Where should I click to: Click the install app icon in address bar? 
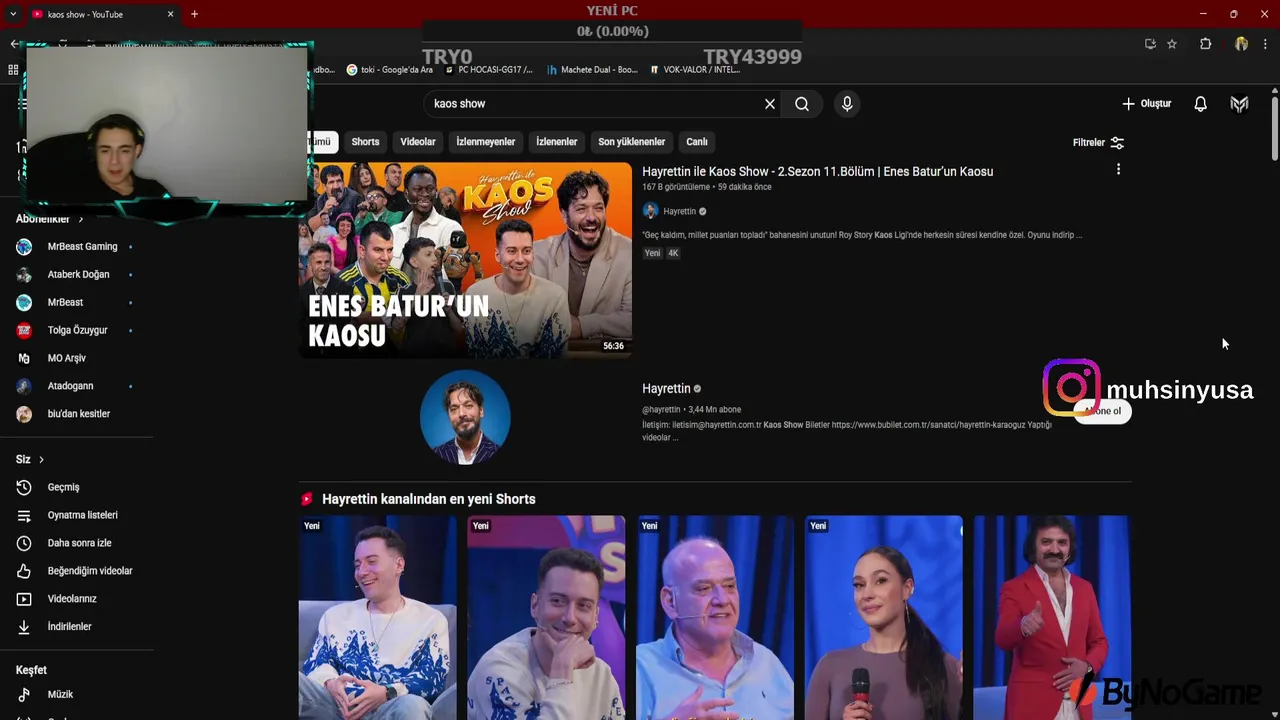point(1150,44)
